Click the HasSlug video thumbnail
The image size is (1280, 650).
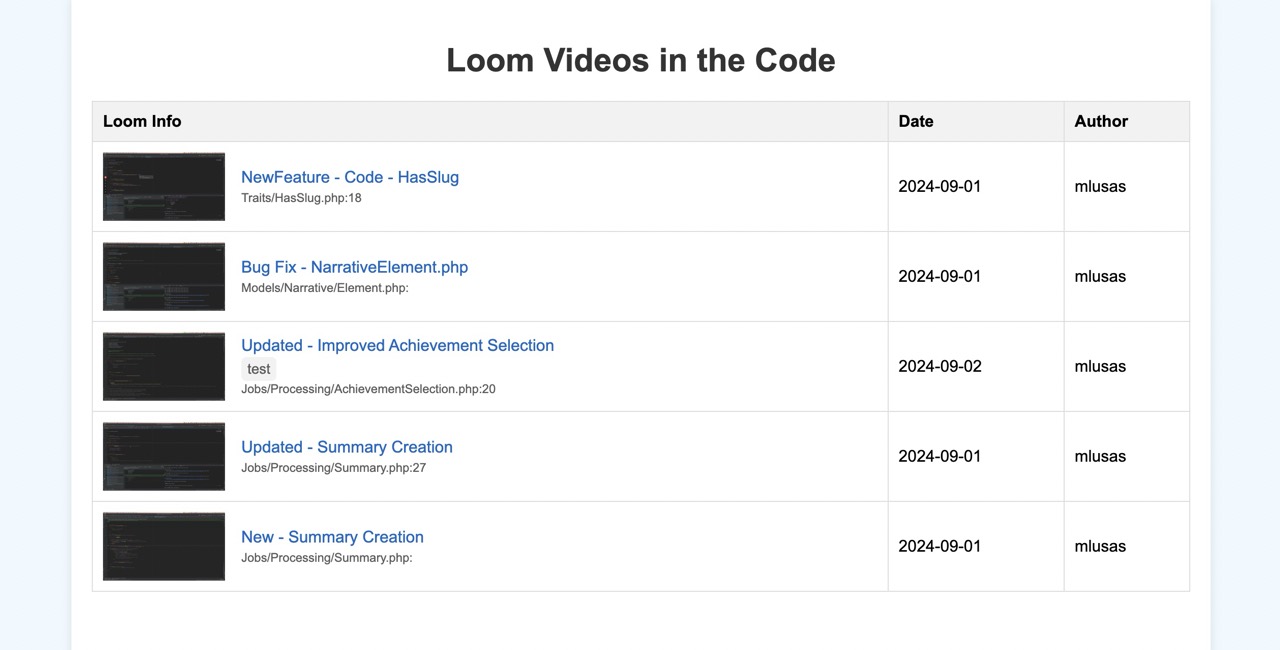pyautogui.click(x=164, y=187)
